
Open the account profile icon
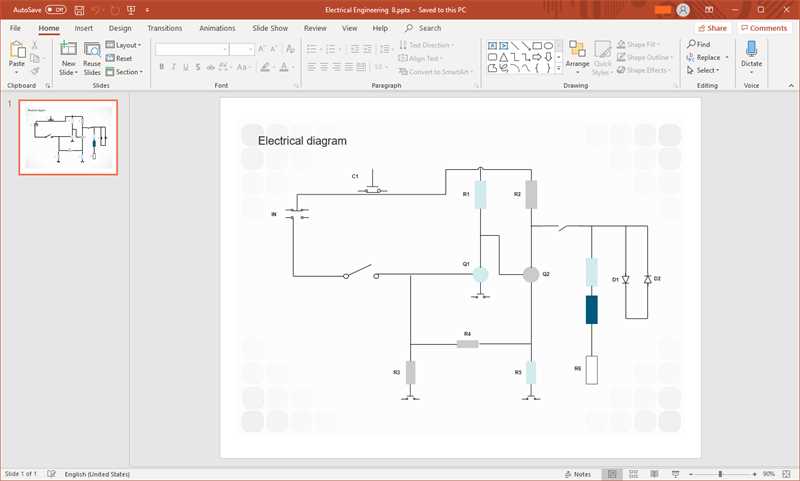683,10
